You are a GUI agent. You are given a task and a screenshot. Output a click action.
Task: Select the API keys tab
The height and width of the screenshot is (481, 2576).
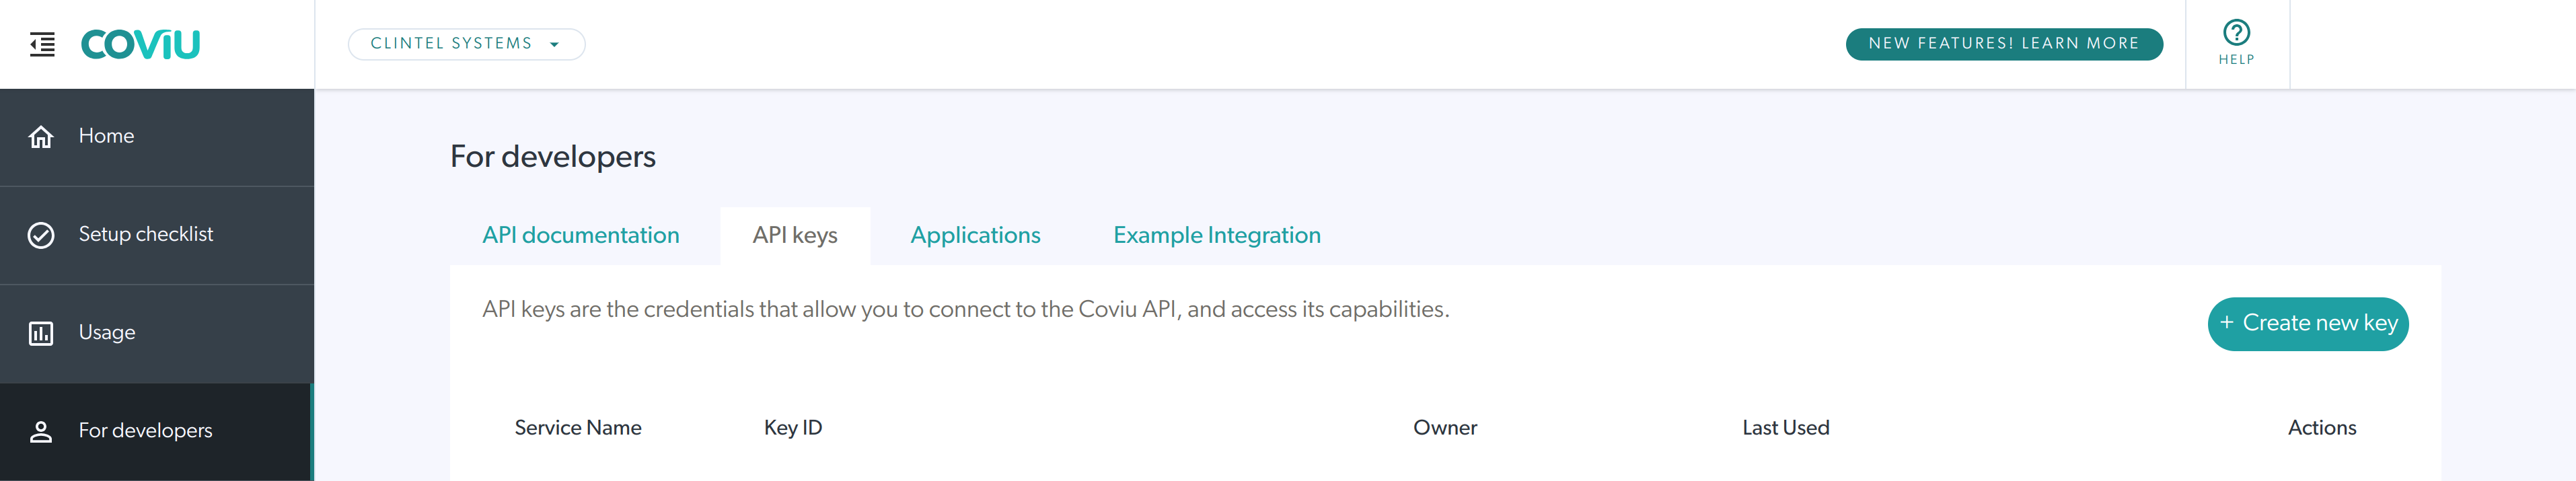coord(795,235)
